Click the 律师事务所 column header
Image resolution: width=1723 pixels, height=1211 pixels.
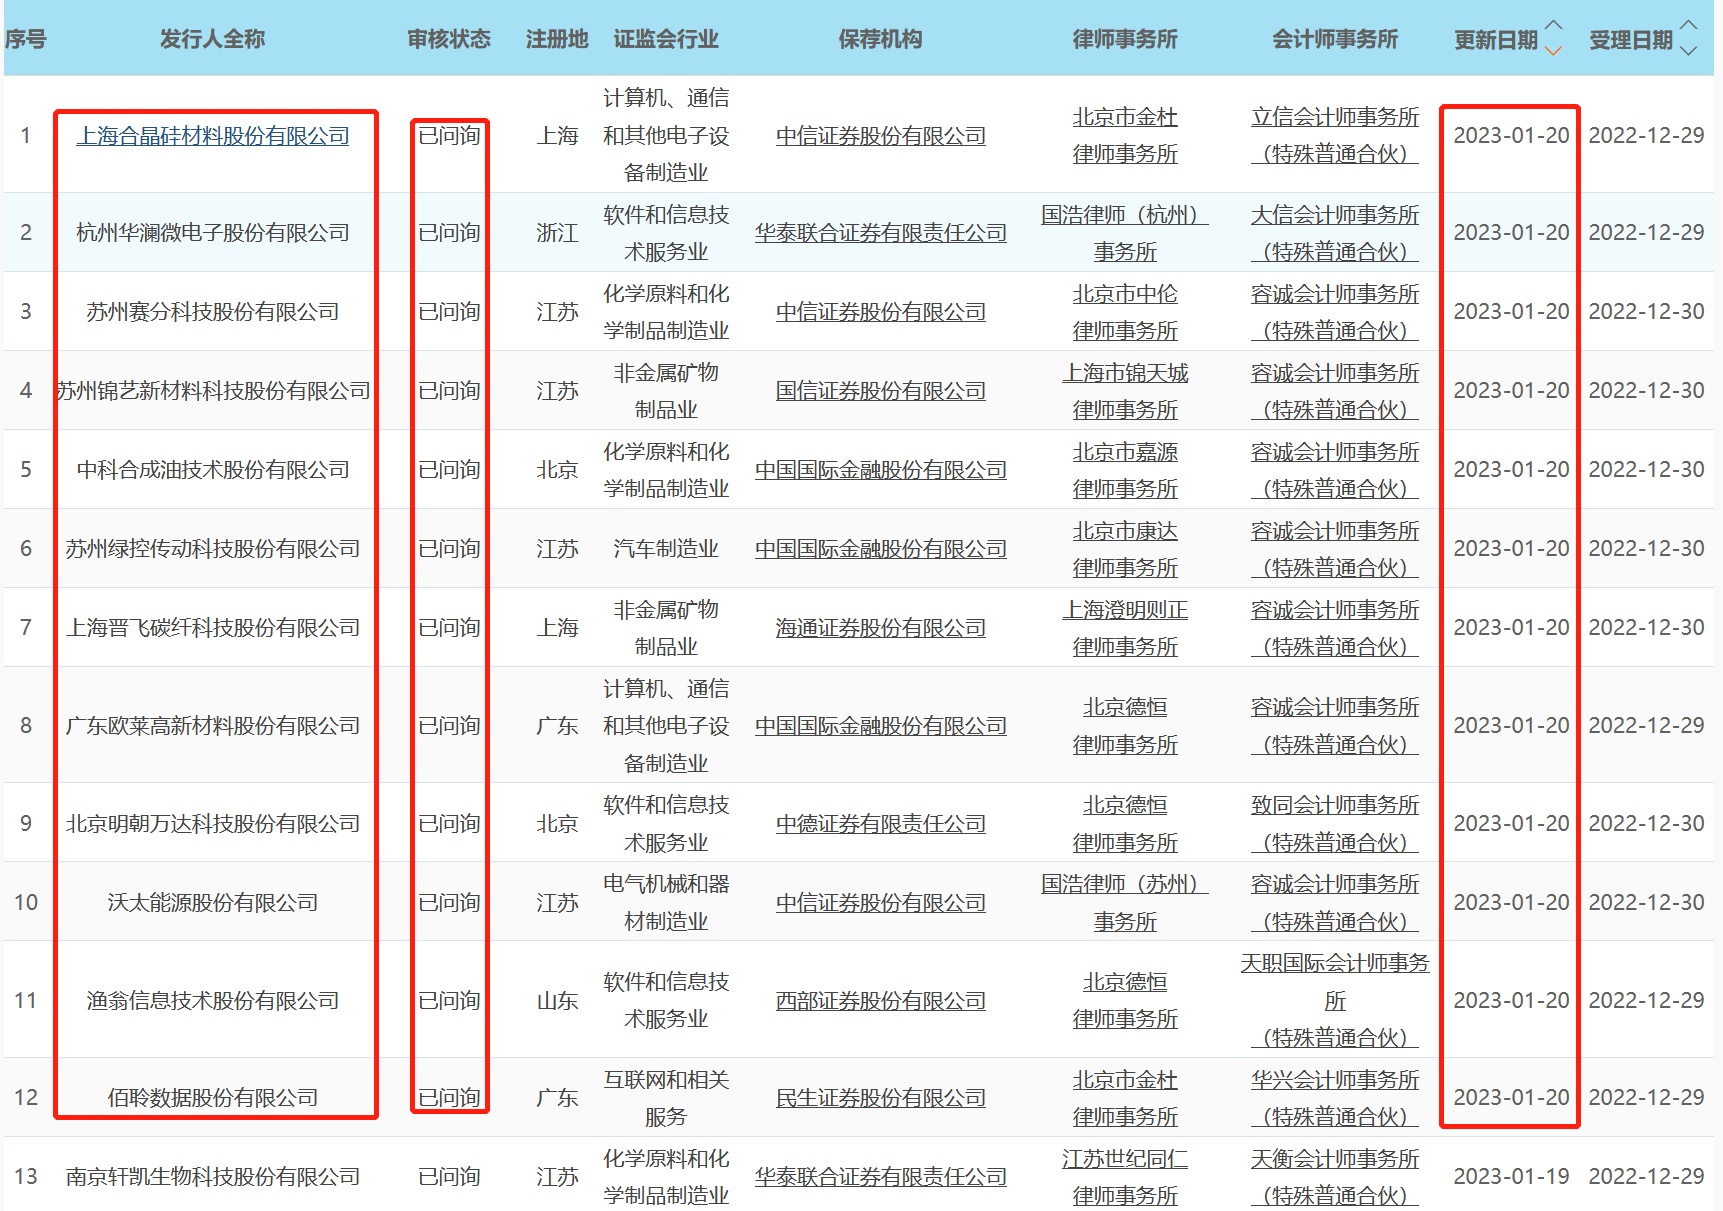[x=1125, y=39]
